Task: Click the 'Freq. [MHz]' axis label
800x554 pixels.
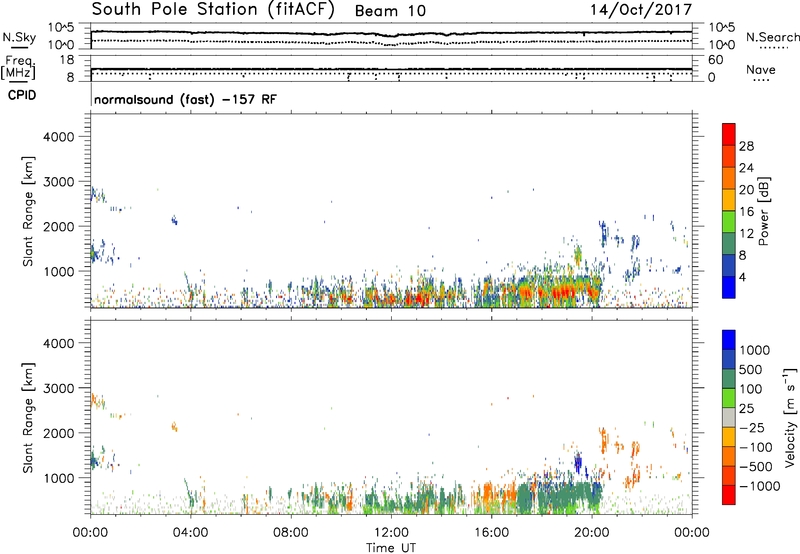Action: (18, 68)
